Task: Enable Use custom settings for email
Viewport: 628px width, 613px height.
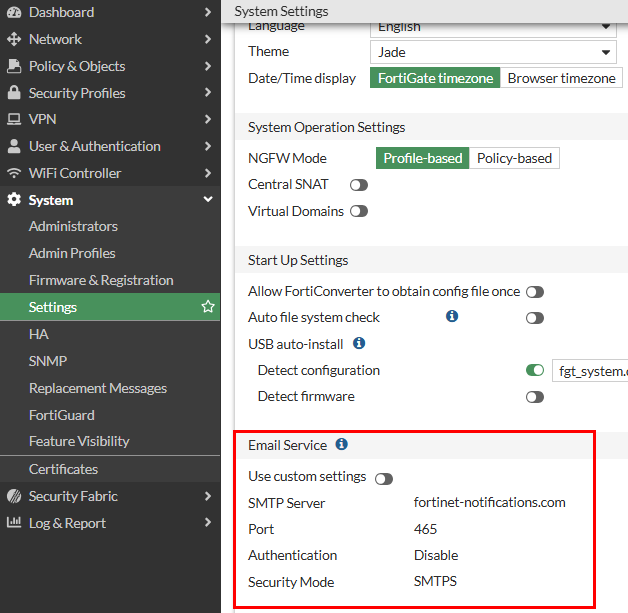Action: [384, 479]
